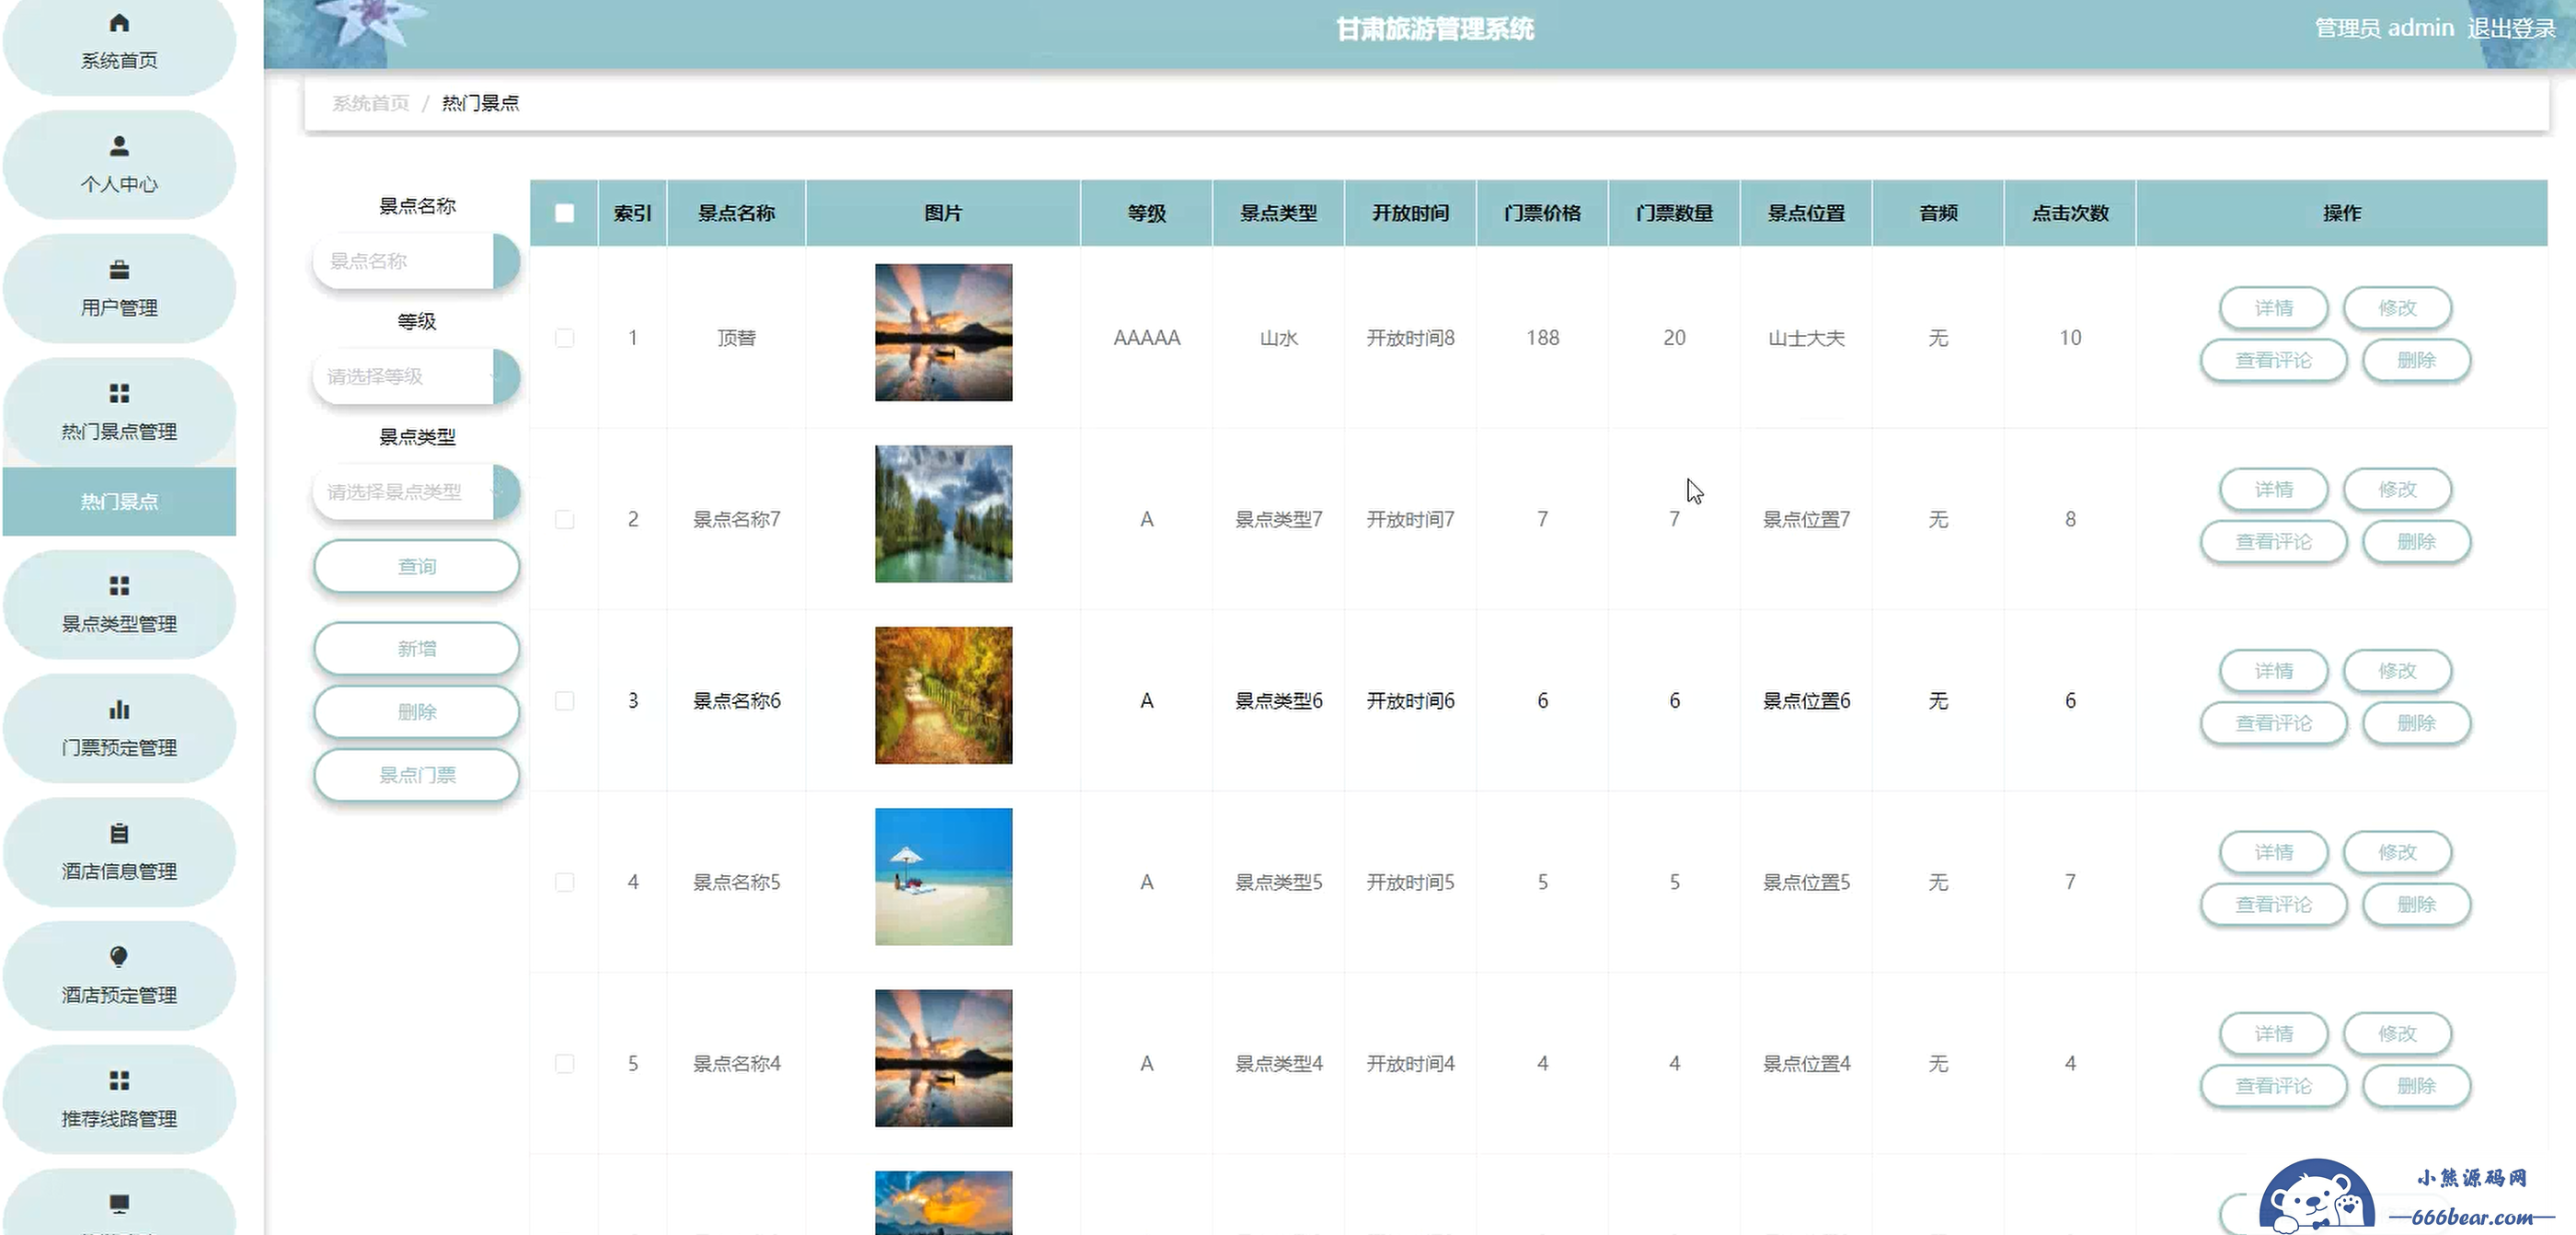Viewport: 2576px width, 1235px height.
Task: Click 查看评论 for the 顶替 row
Action: tap(2274, 360)
